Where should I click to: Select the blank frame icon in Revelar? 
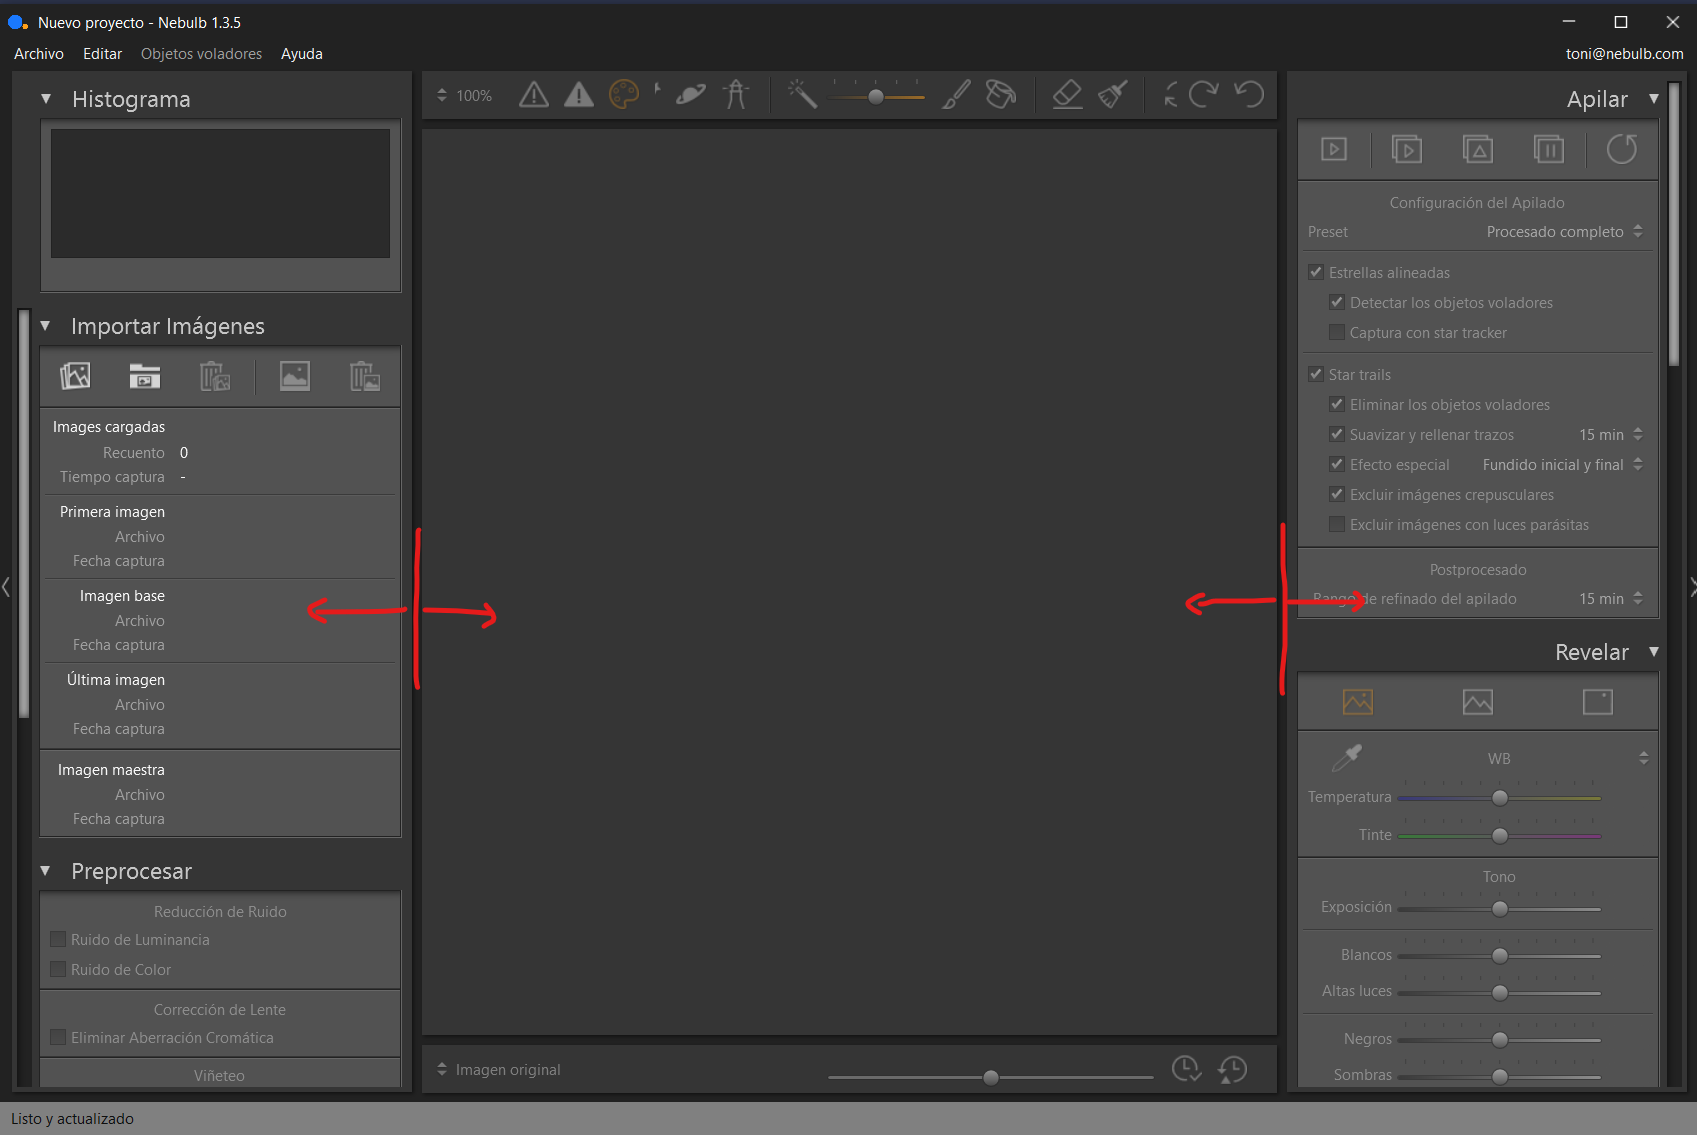pos(1598,702)
